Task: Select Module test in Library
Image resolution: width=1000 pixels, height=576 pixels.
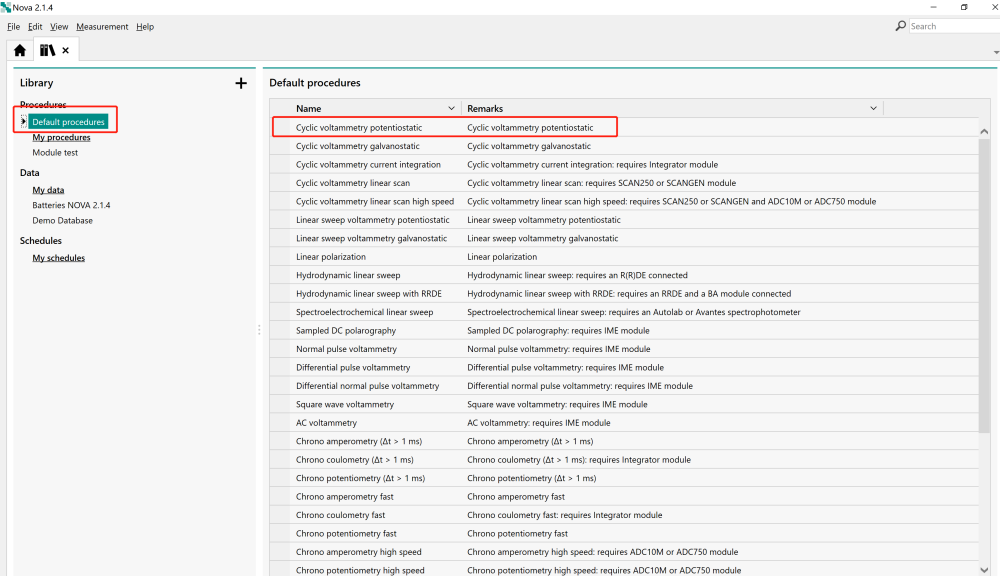Action: (55, 152)
